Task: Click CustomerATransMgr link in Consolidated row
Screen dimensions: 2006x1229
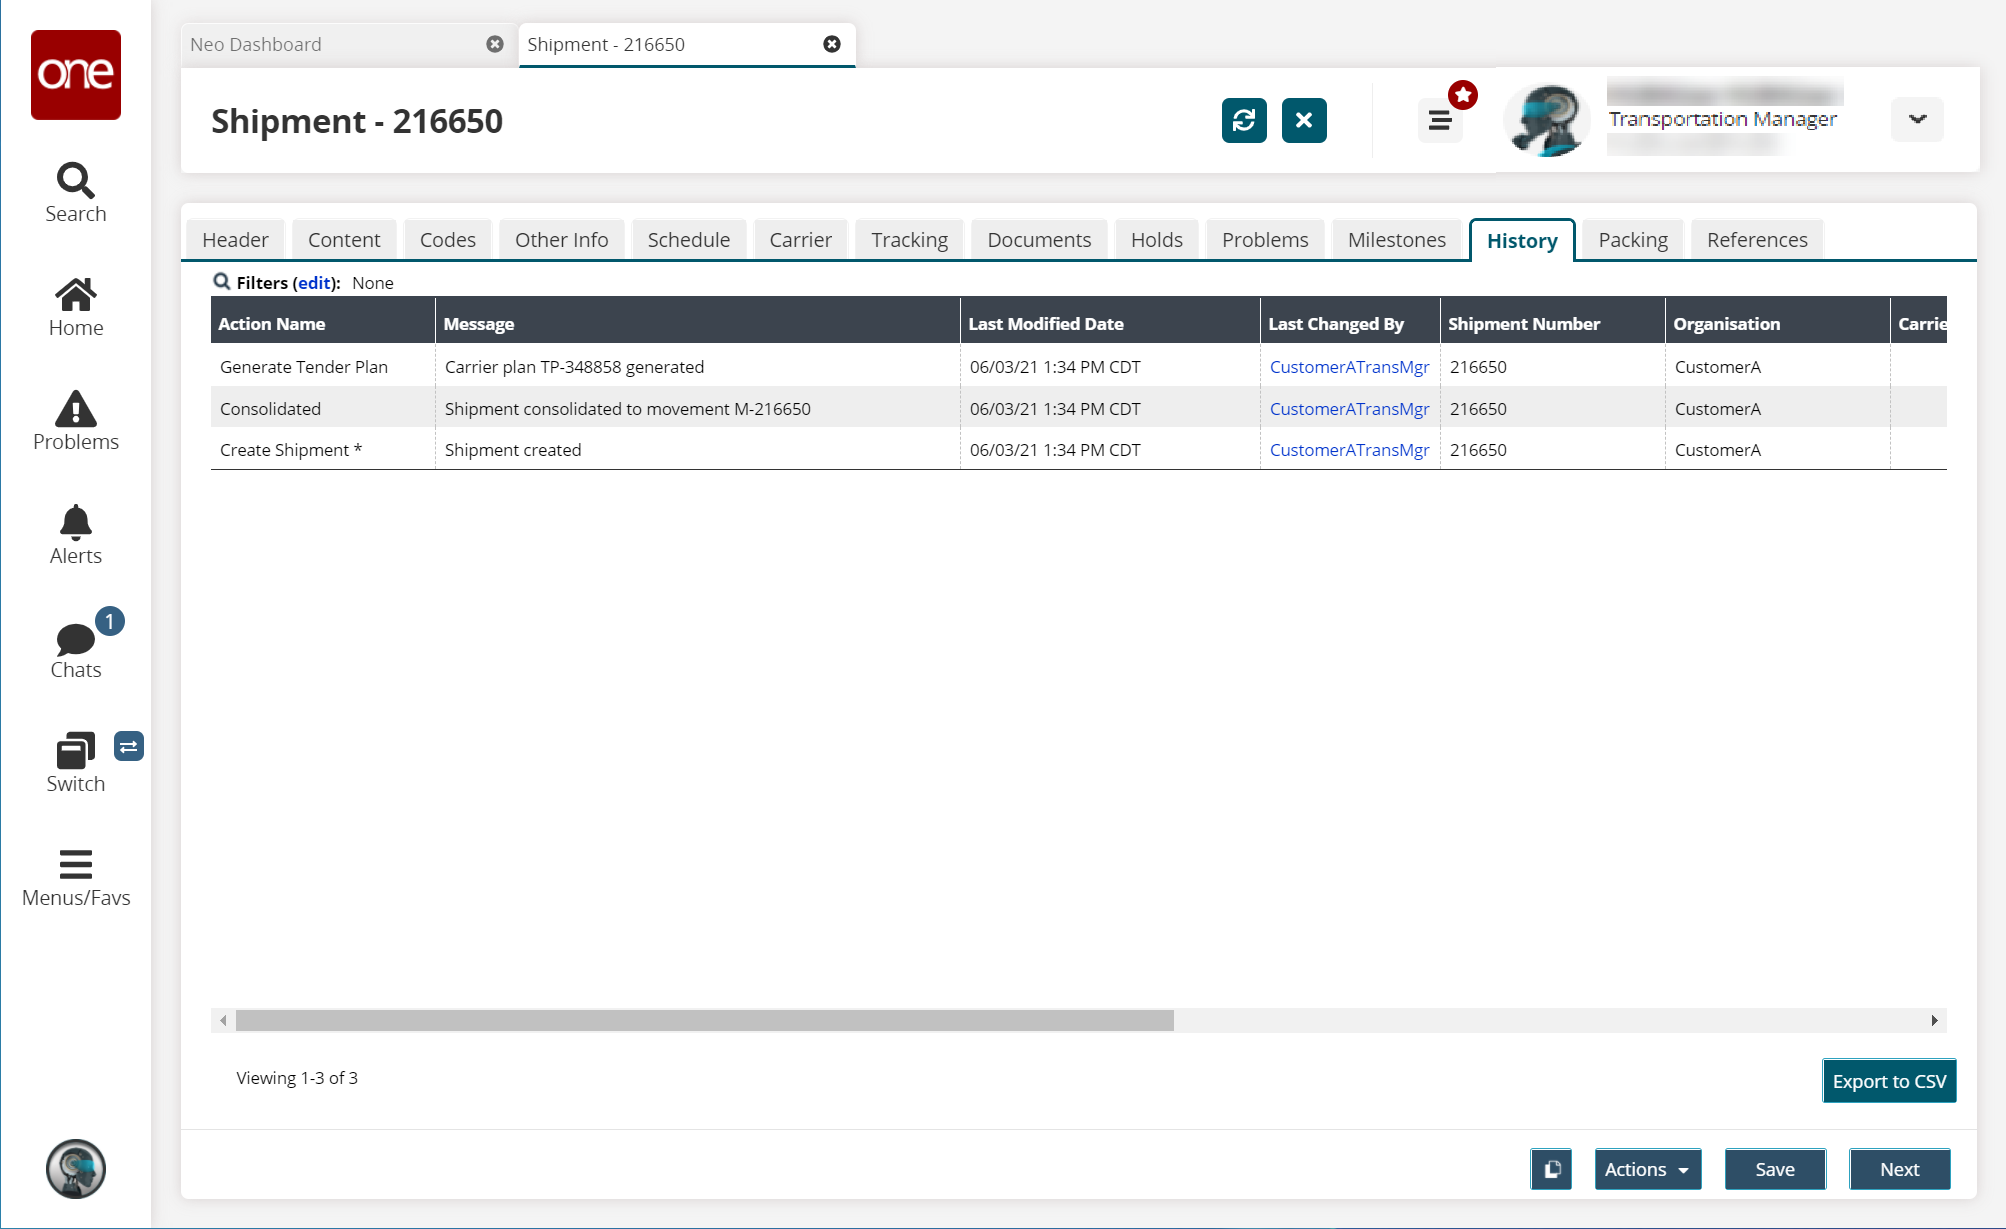Action: [1349, 409]
